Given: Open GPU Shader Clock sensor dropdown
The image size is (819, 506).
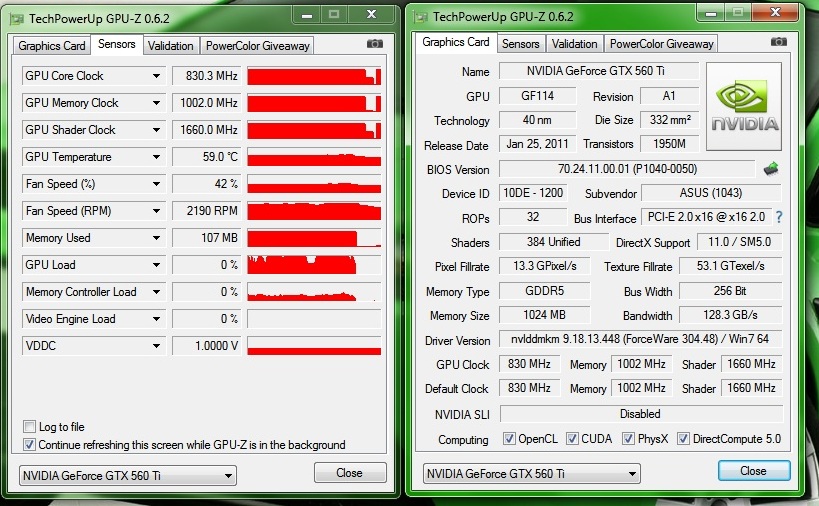Looking at the screenshot, I should pos(156,130).
